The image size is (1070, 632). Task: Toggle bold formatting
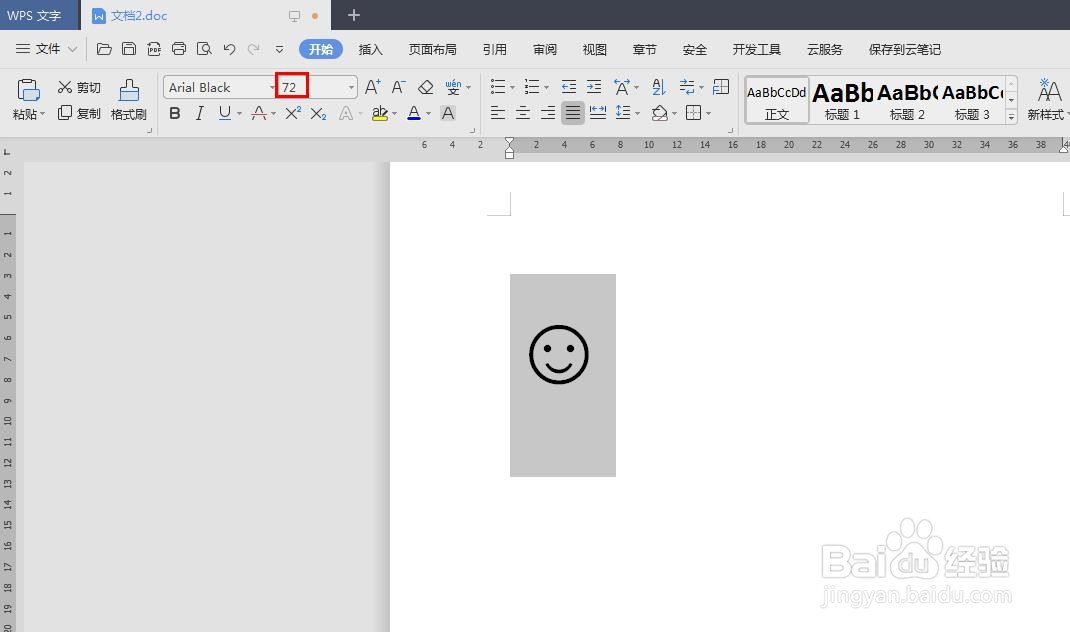click(175, 113)
